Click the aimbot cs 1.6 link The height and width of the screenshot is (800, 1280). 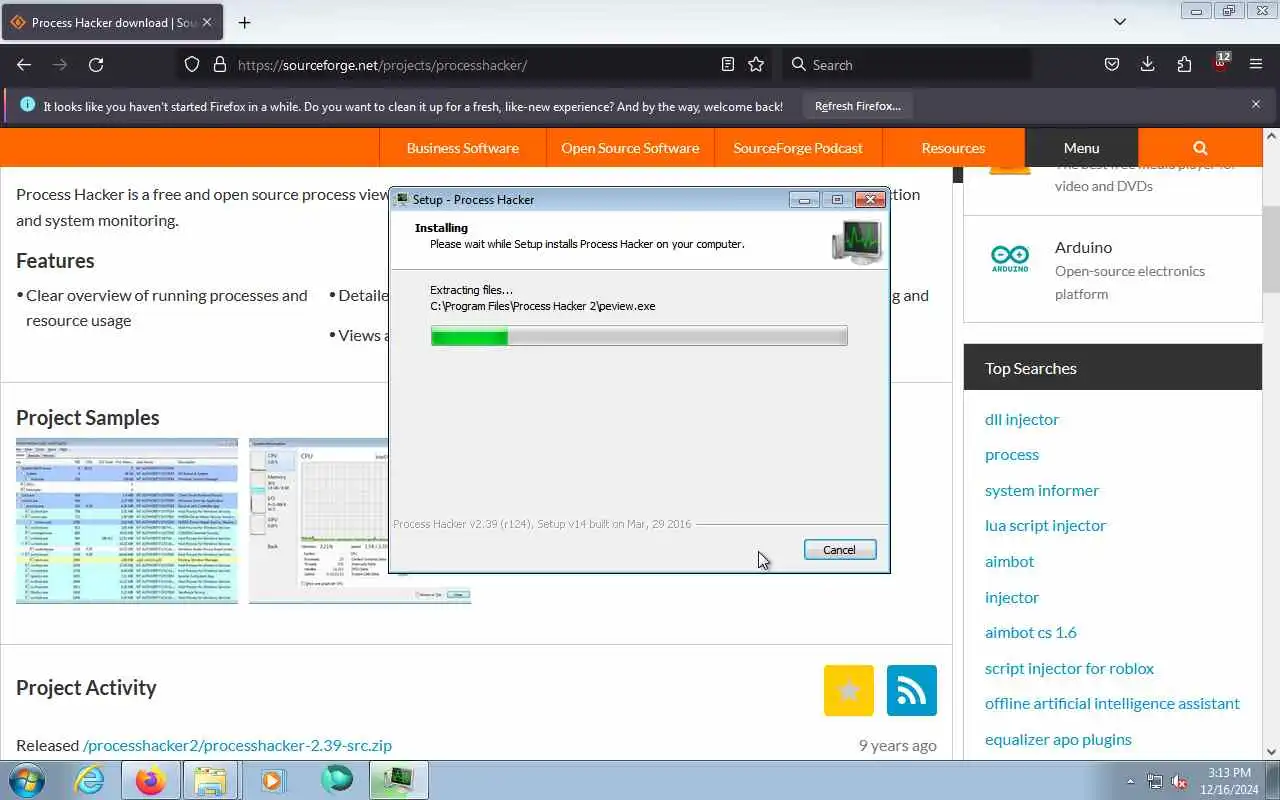click(1031, 632)
